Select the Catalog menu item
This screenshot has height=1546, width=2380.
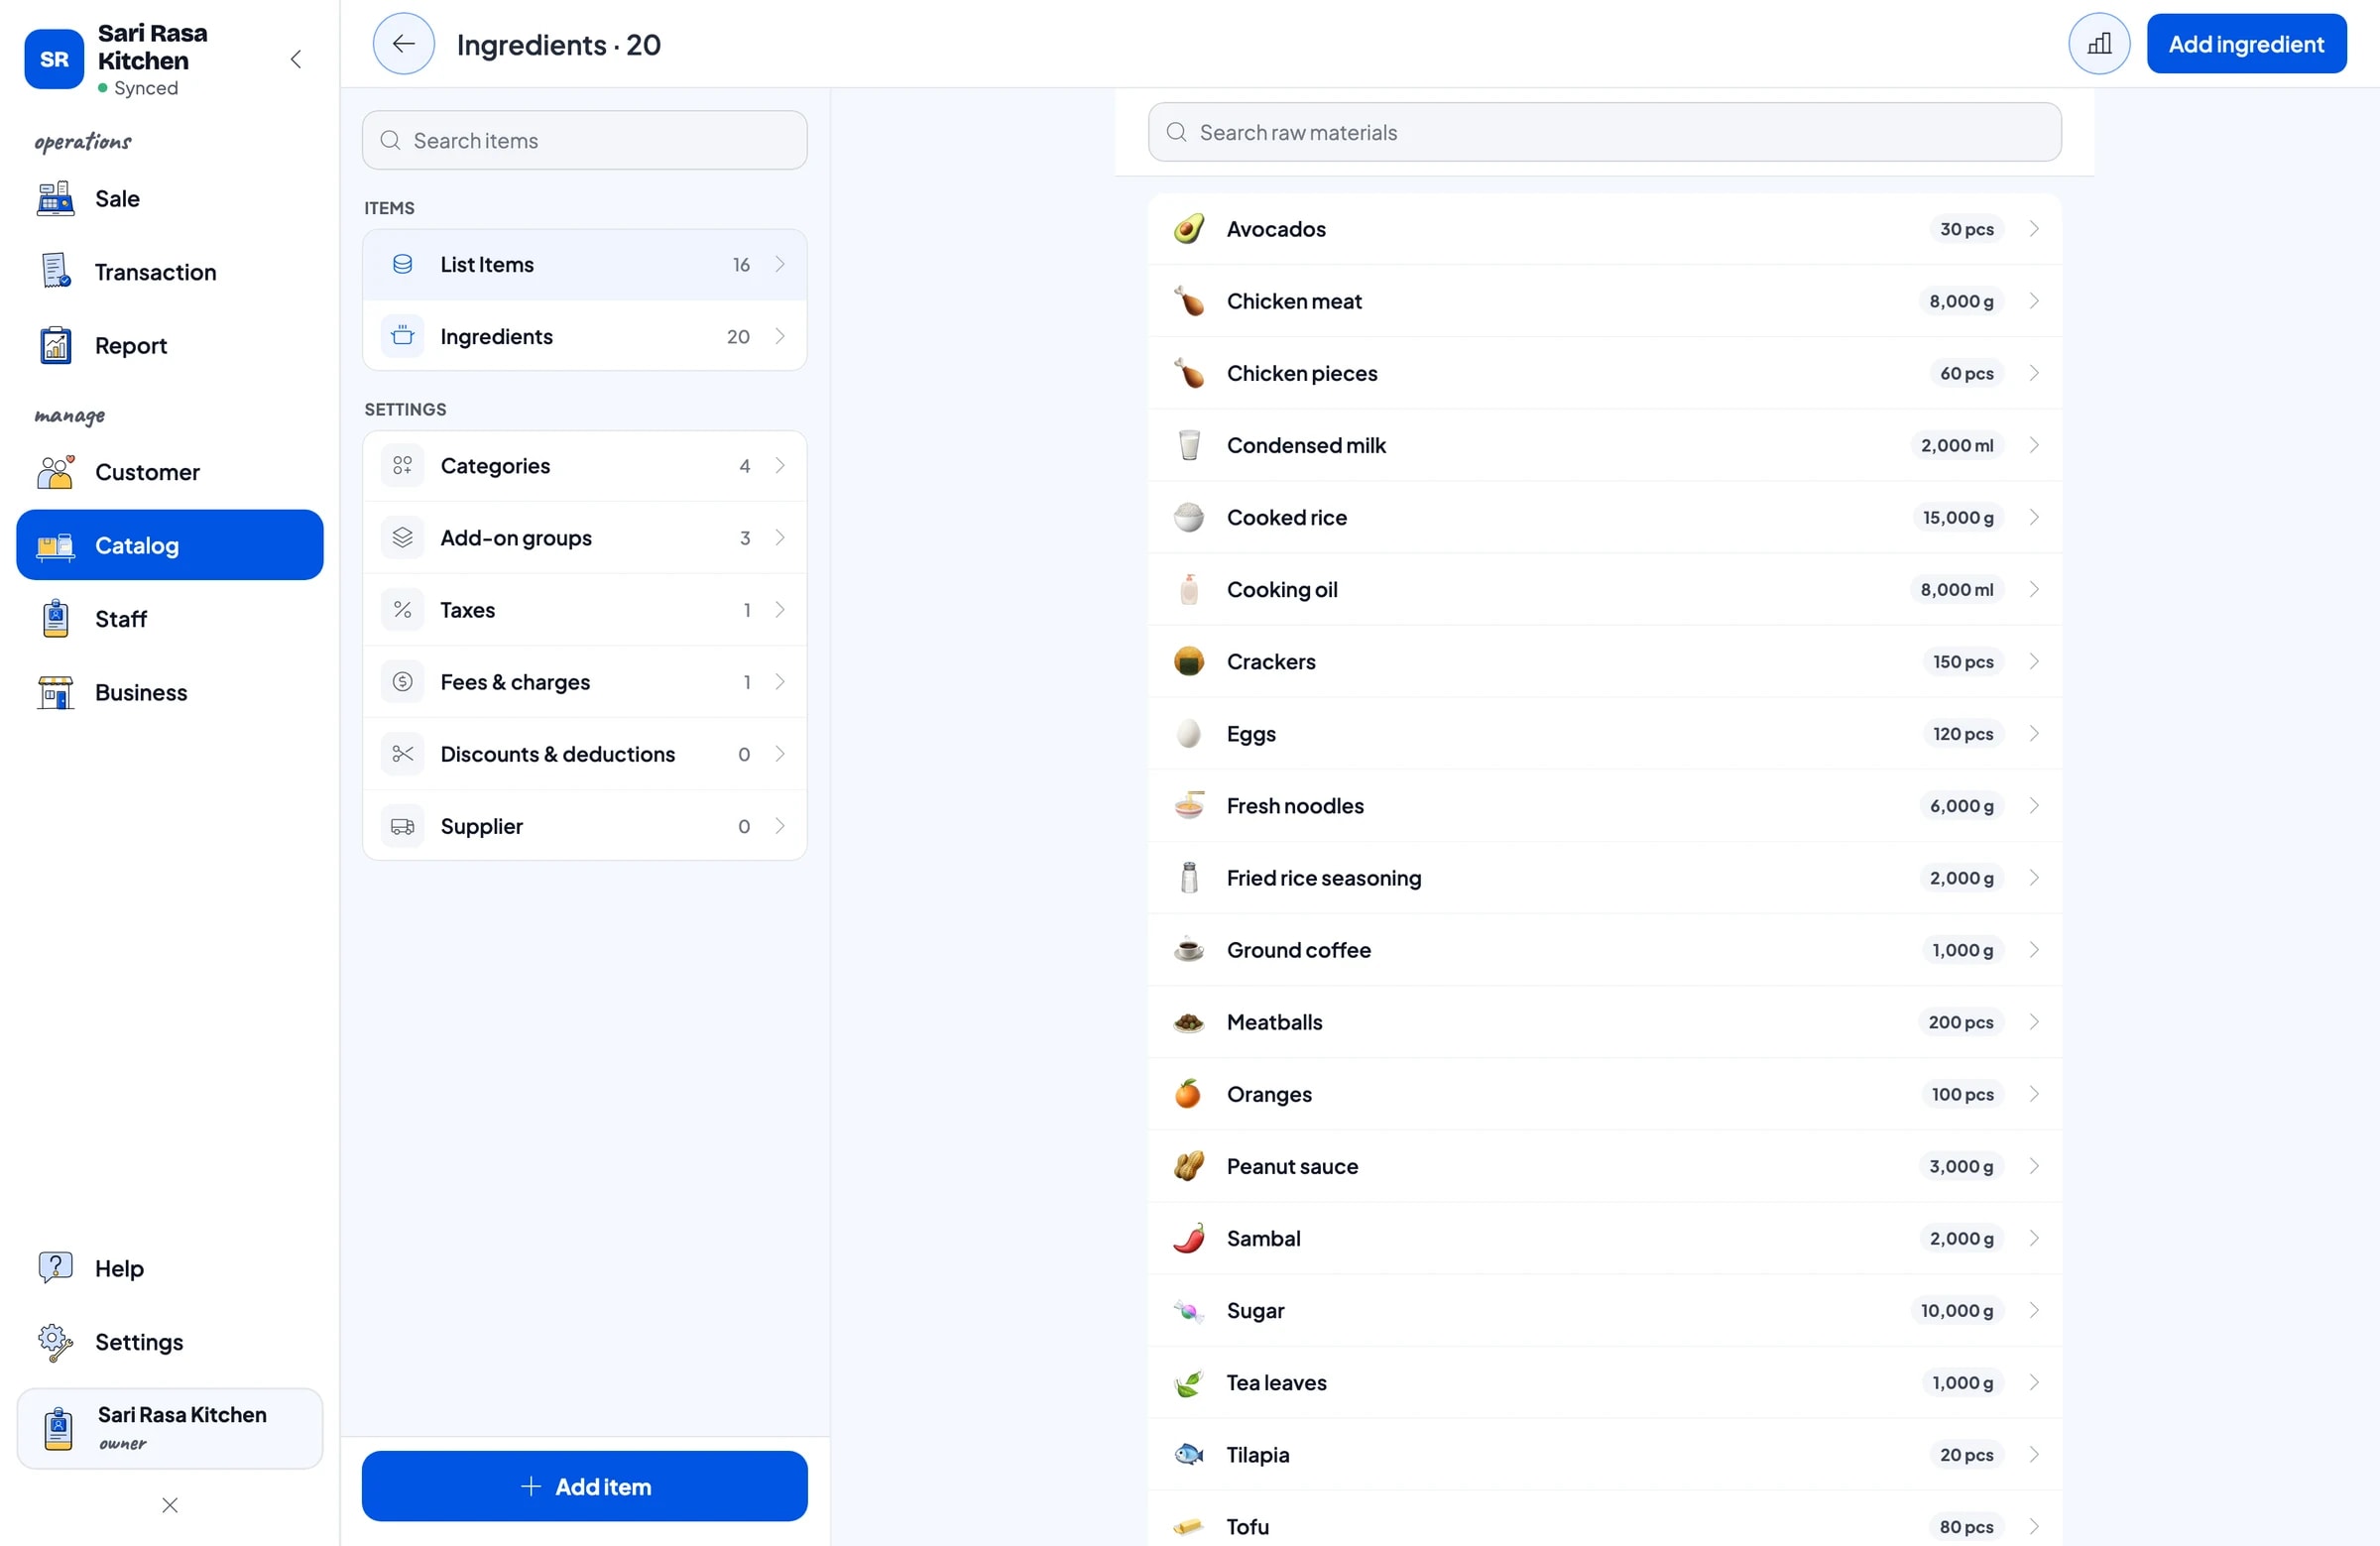pyautogui.click(x=170, y=545)
